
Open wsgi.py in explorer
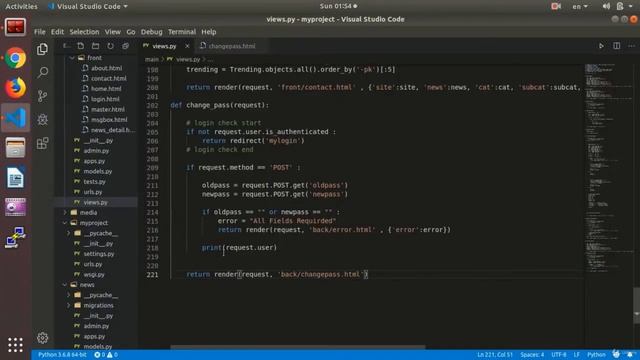point(94,275)
